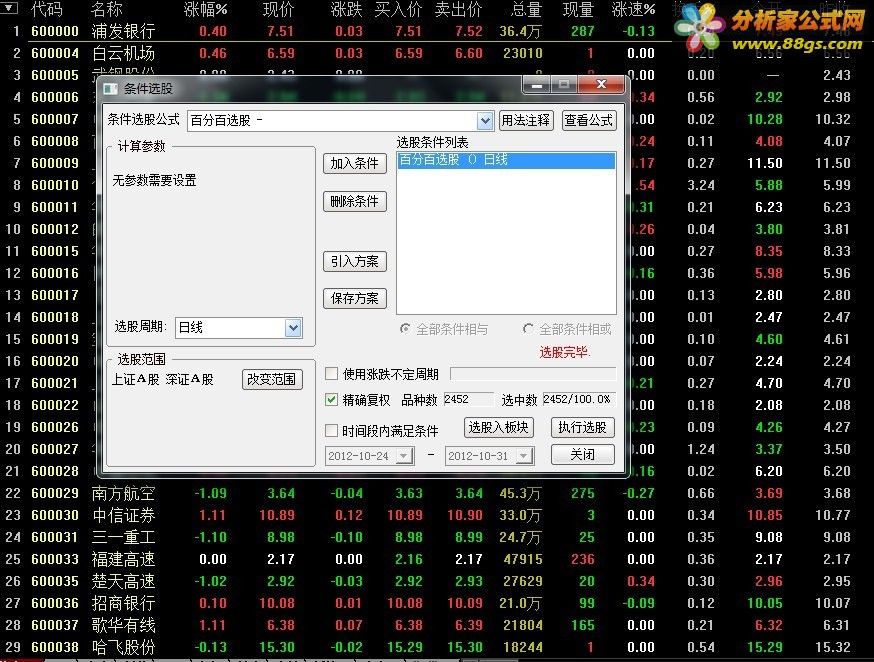Uncheck the 精确复权 checkbox
This screenshot has width=874, height=662.
point(331,399)
